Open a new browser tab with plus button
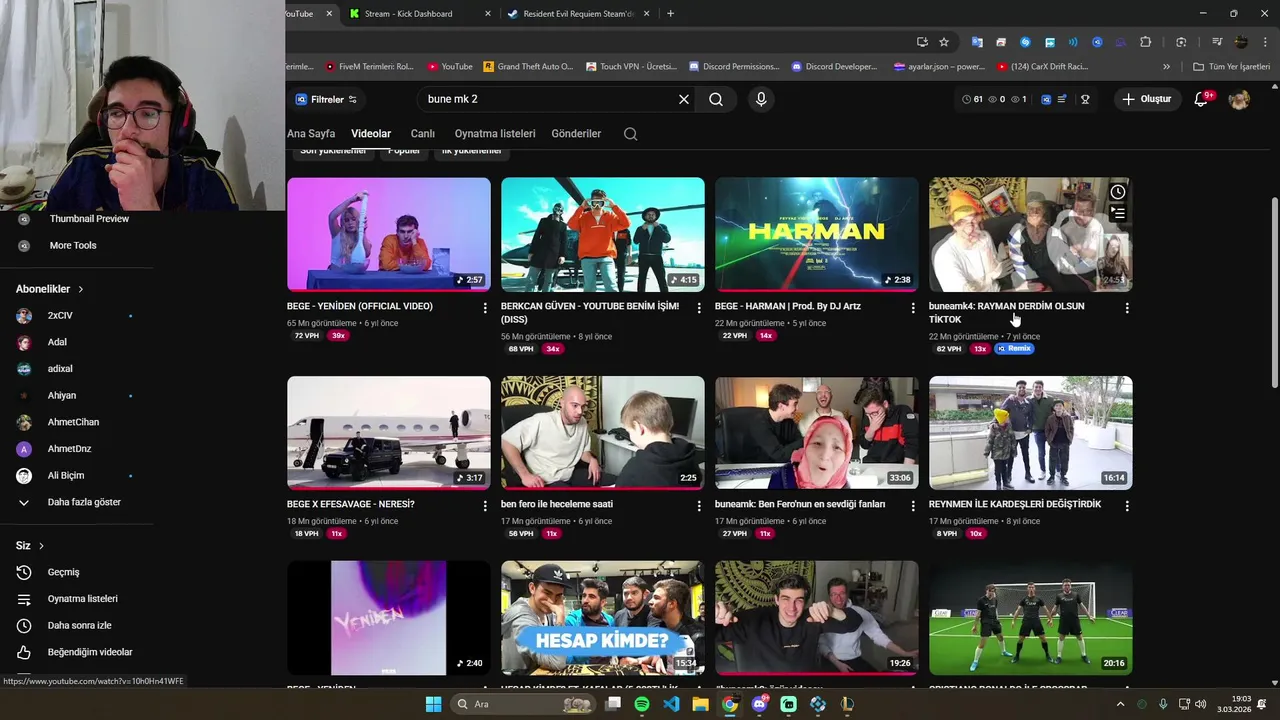Viewport: 1280px width, 720px height. 670,14
